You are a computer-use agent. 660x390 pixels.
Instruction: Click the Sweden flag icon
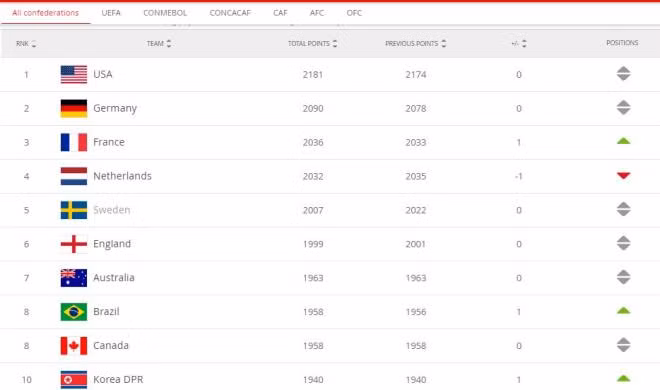click(74, 210)
